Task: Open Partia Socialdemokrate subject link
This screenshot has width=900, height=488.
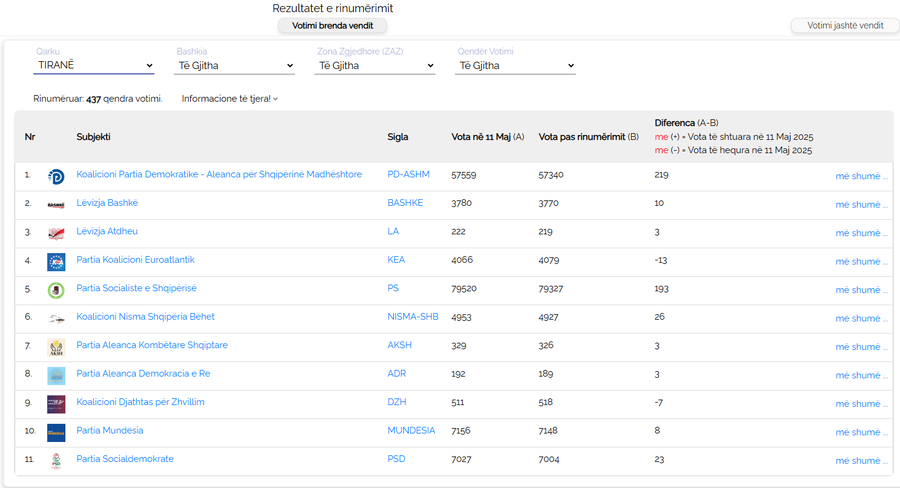Action: [125, 459]
